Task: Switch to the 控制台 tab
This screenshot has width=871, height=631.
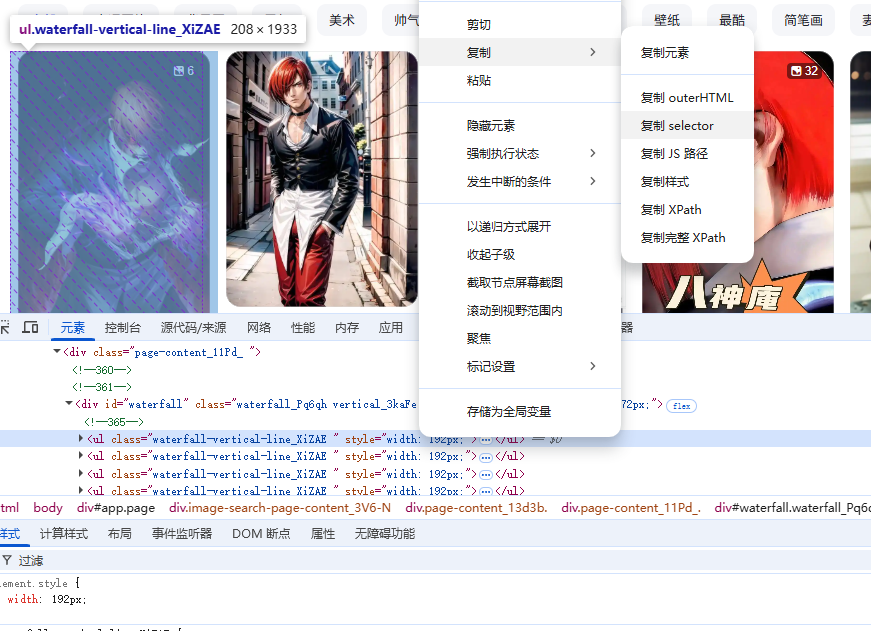Action: (123, 328)
